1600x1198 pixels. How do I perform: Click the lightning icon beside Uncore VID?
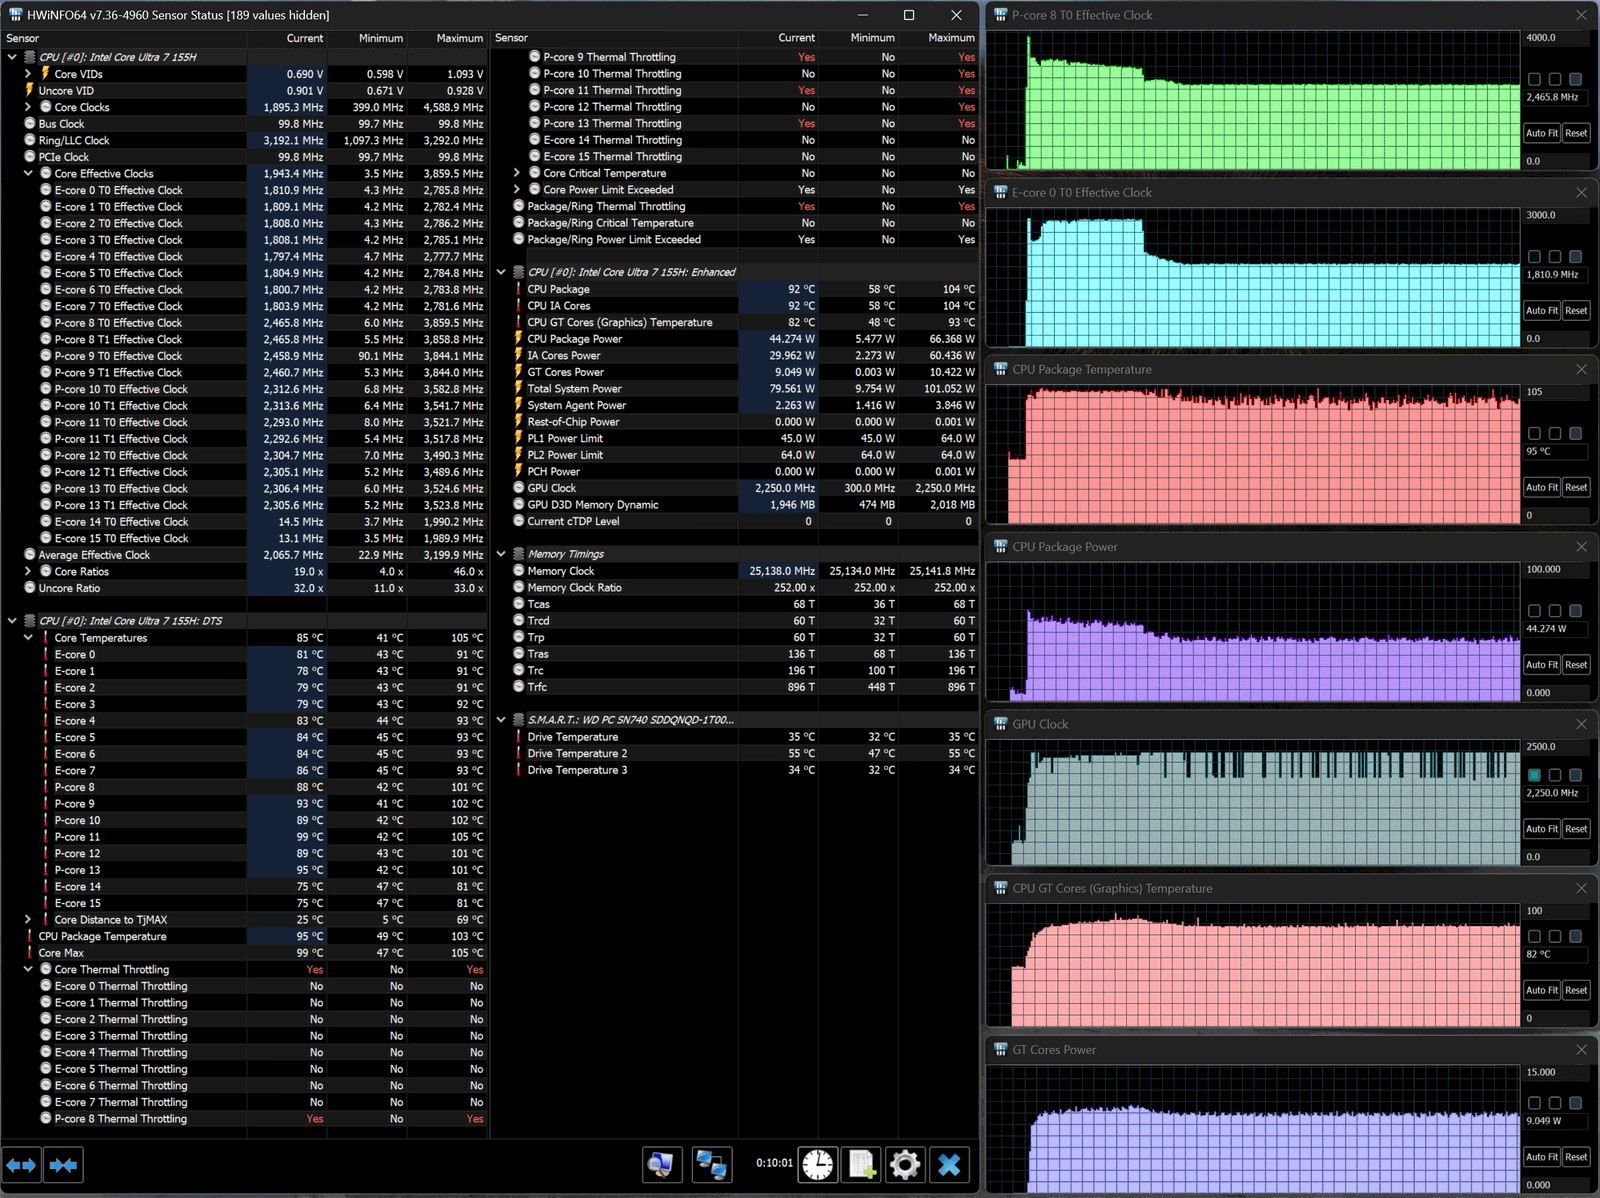click(x=29, y=90)
